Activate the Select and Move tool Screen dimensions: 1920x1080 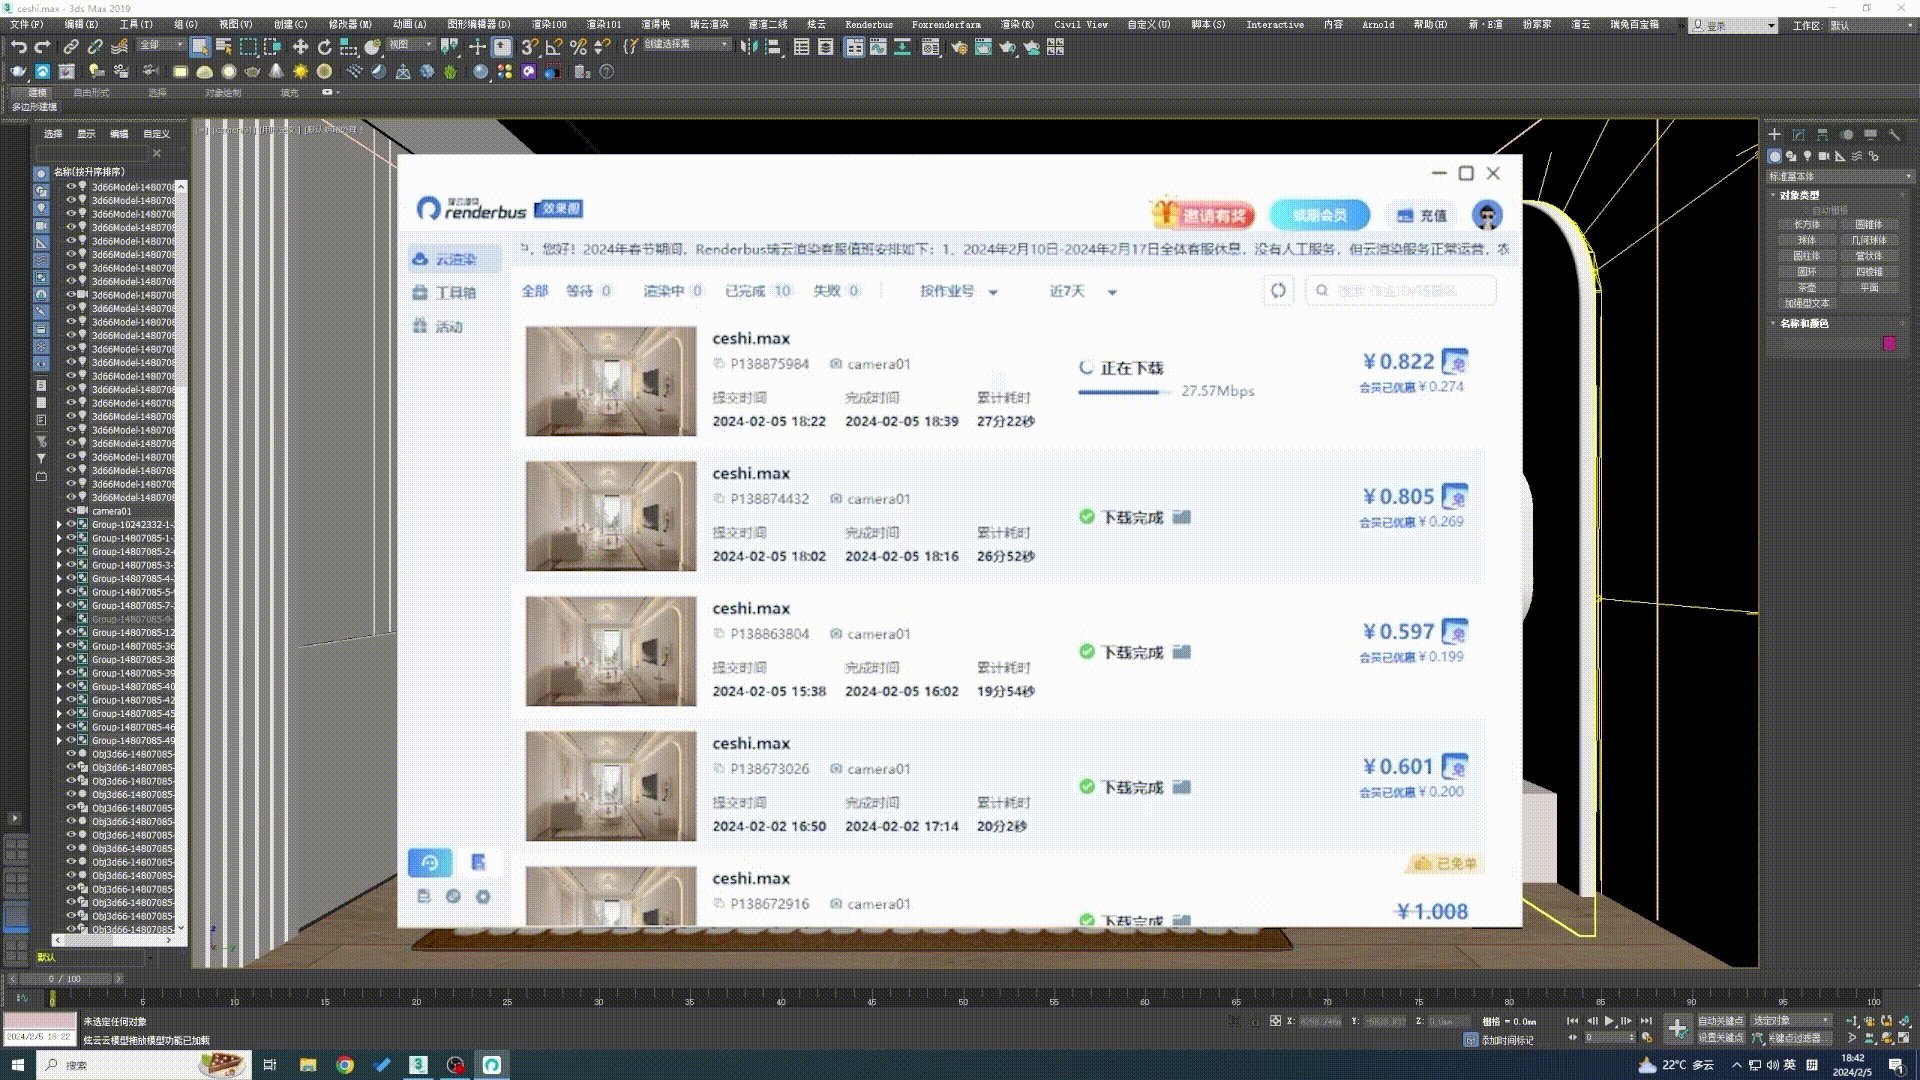tap(300, 47)
